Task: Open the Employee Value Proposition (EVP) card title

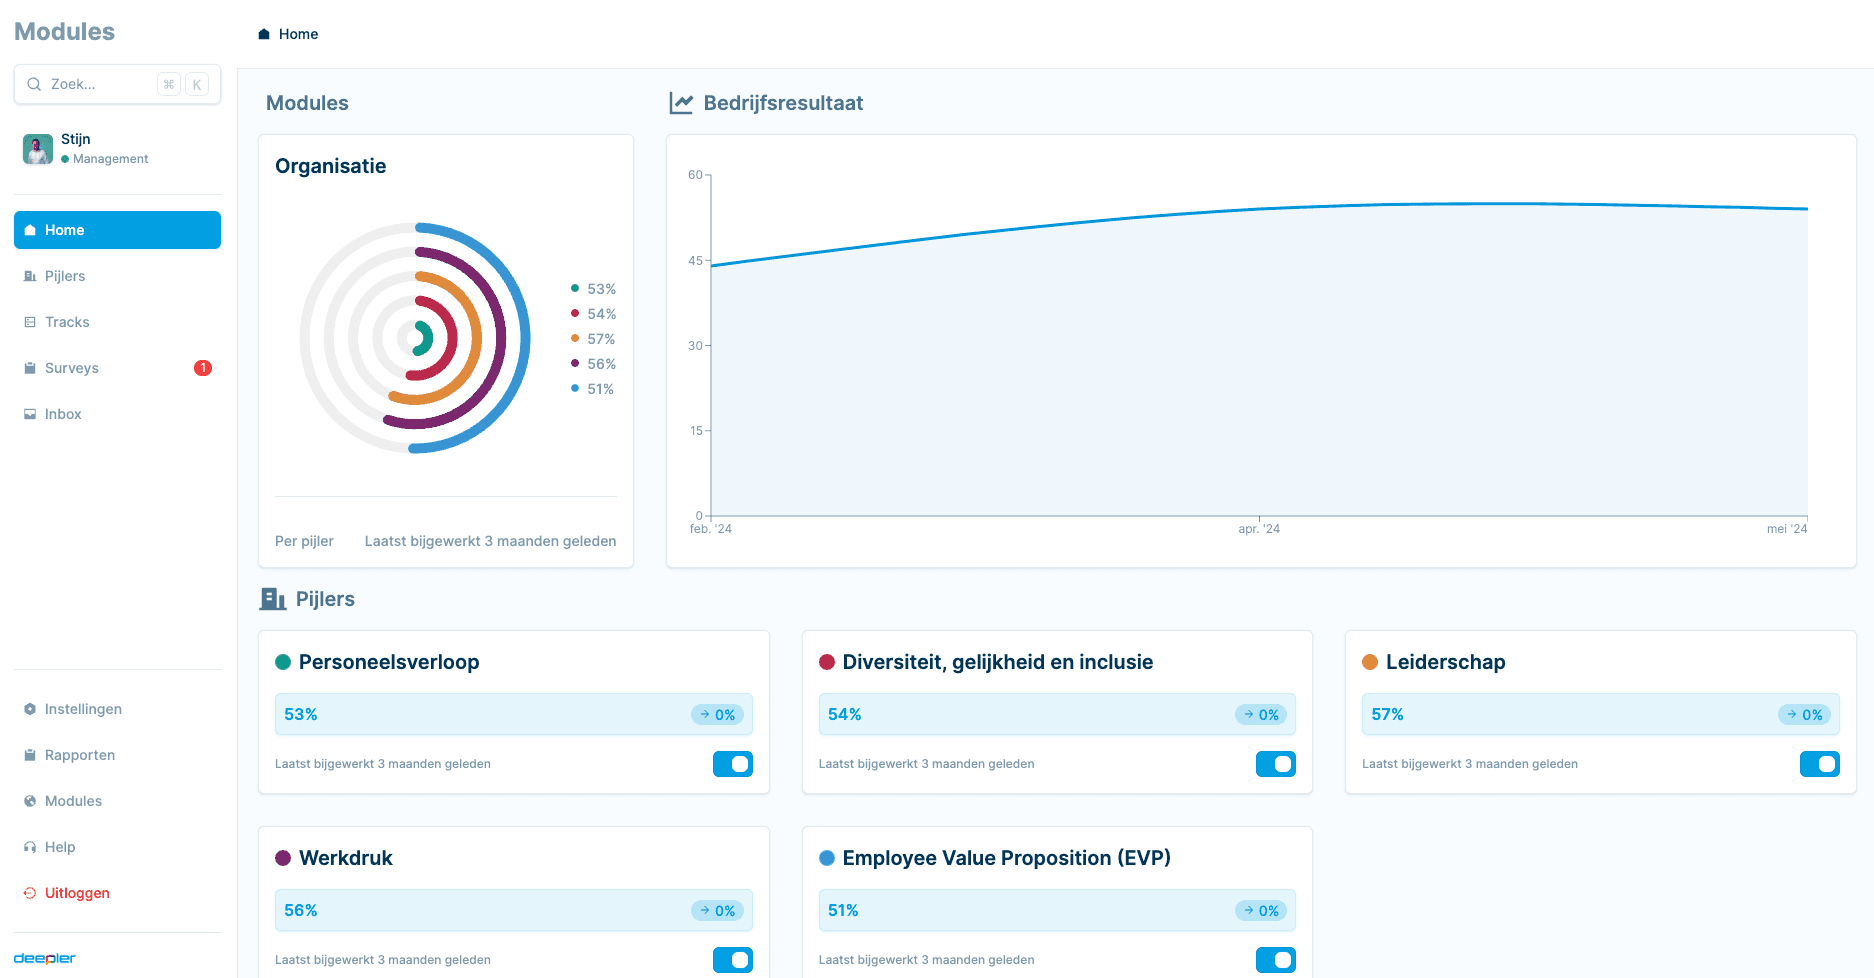Action: 1006,858
